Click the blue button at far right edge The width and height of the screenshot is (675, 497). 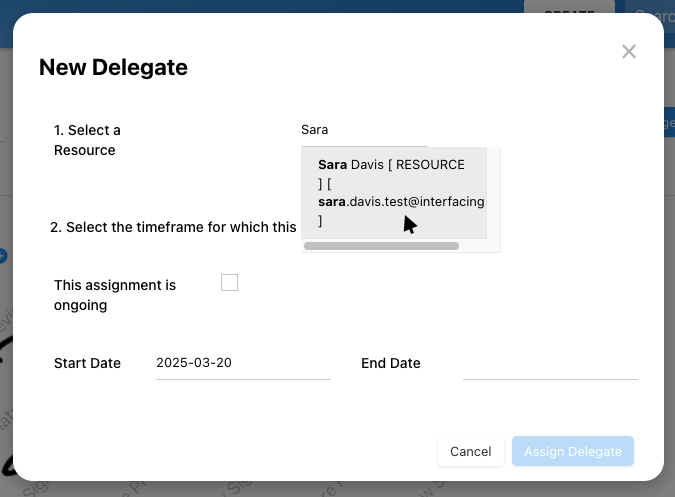click(x=669, y=124)
